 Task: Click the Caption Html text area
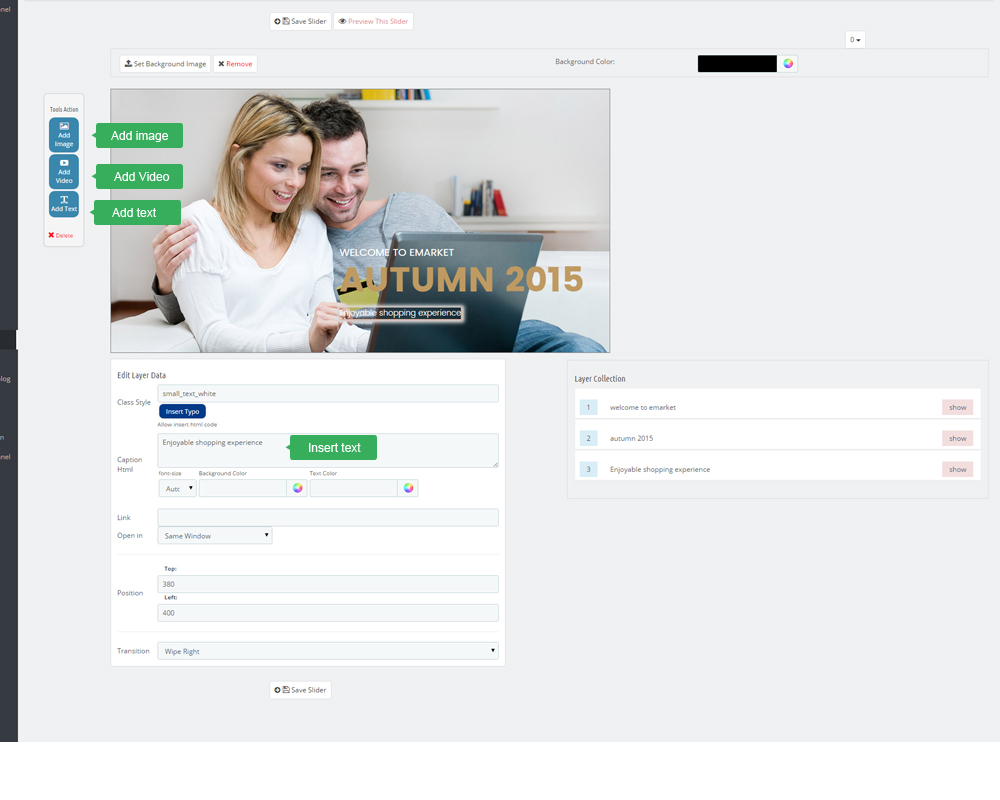click(x=328, y=450)
